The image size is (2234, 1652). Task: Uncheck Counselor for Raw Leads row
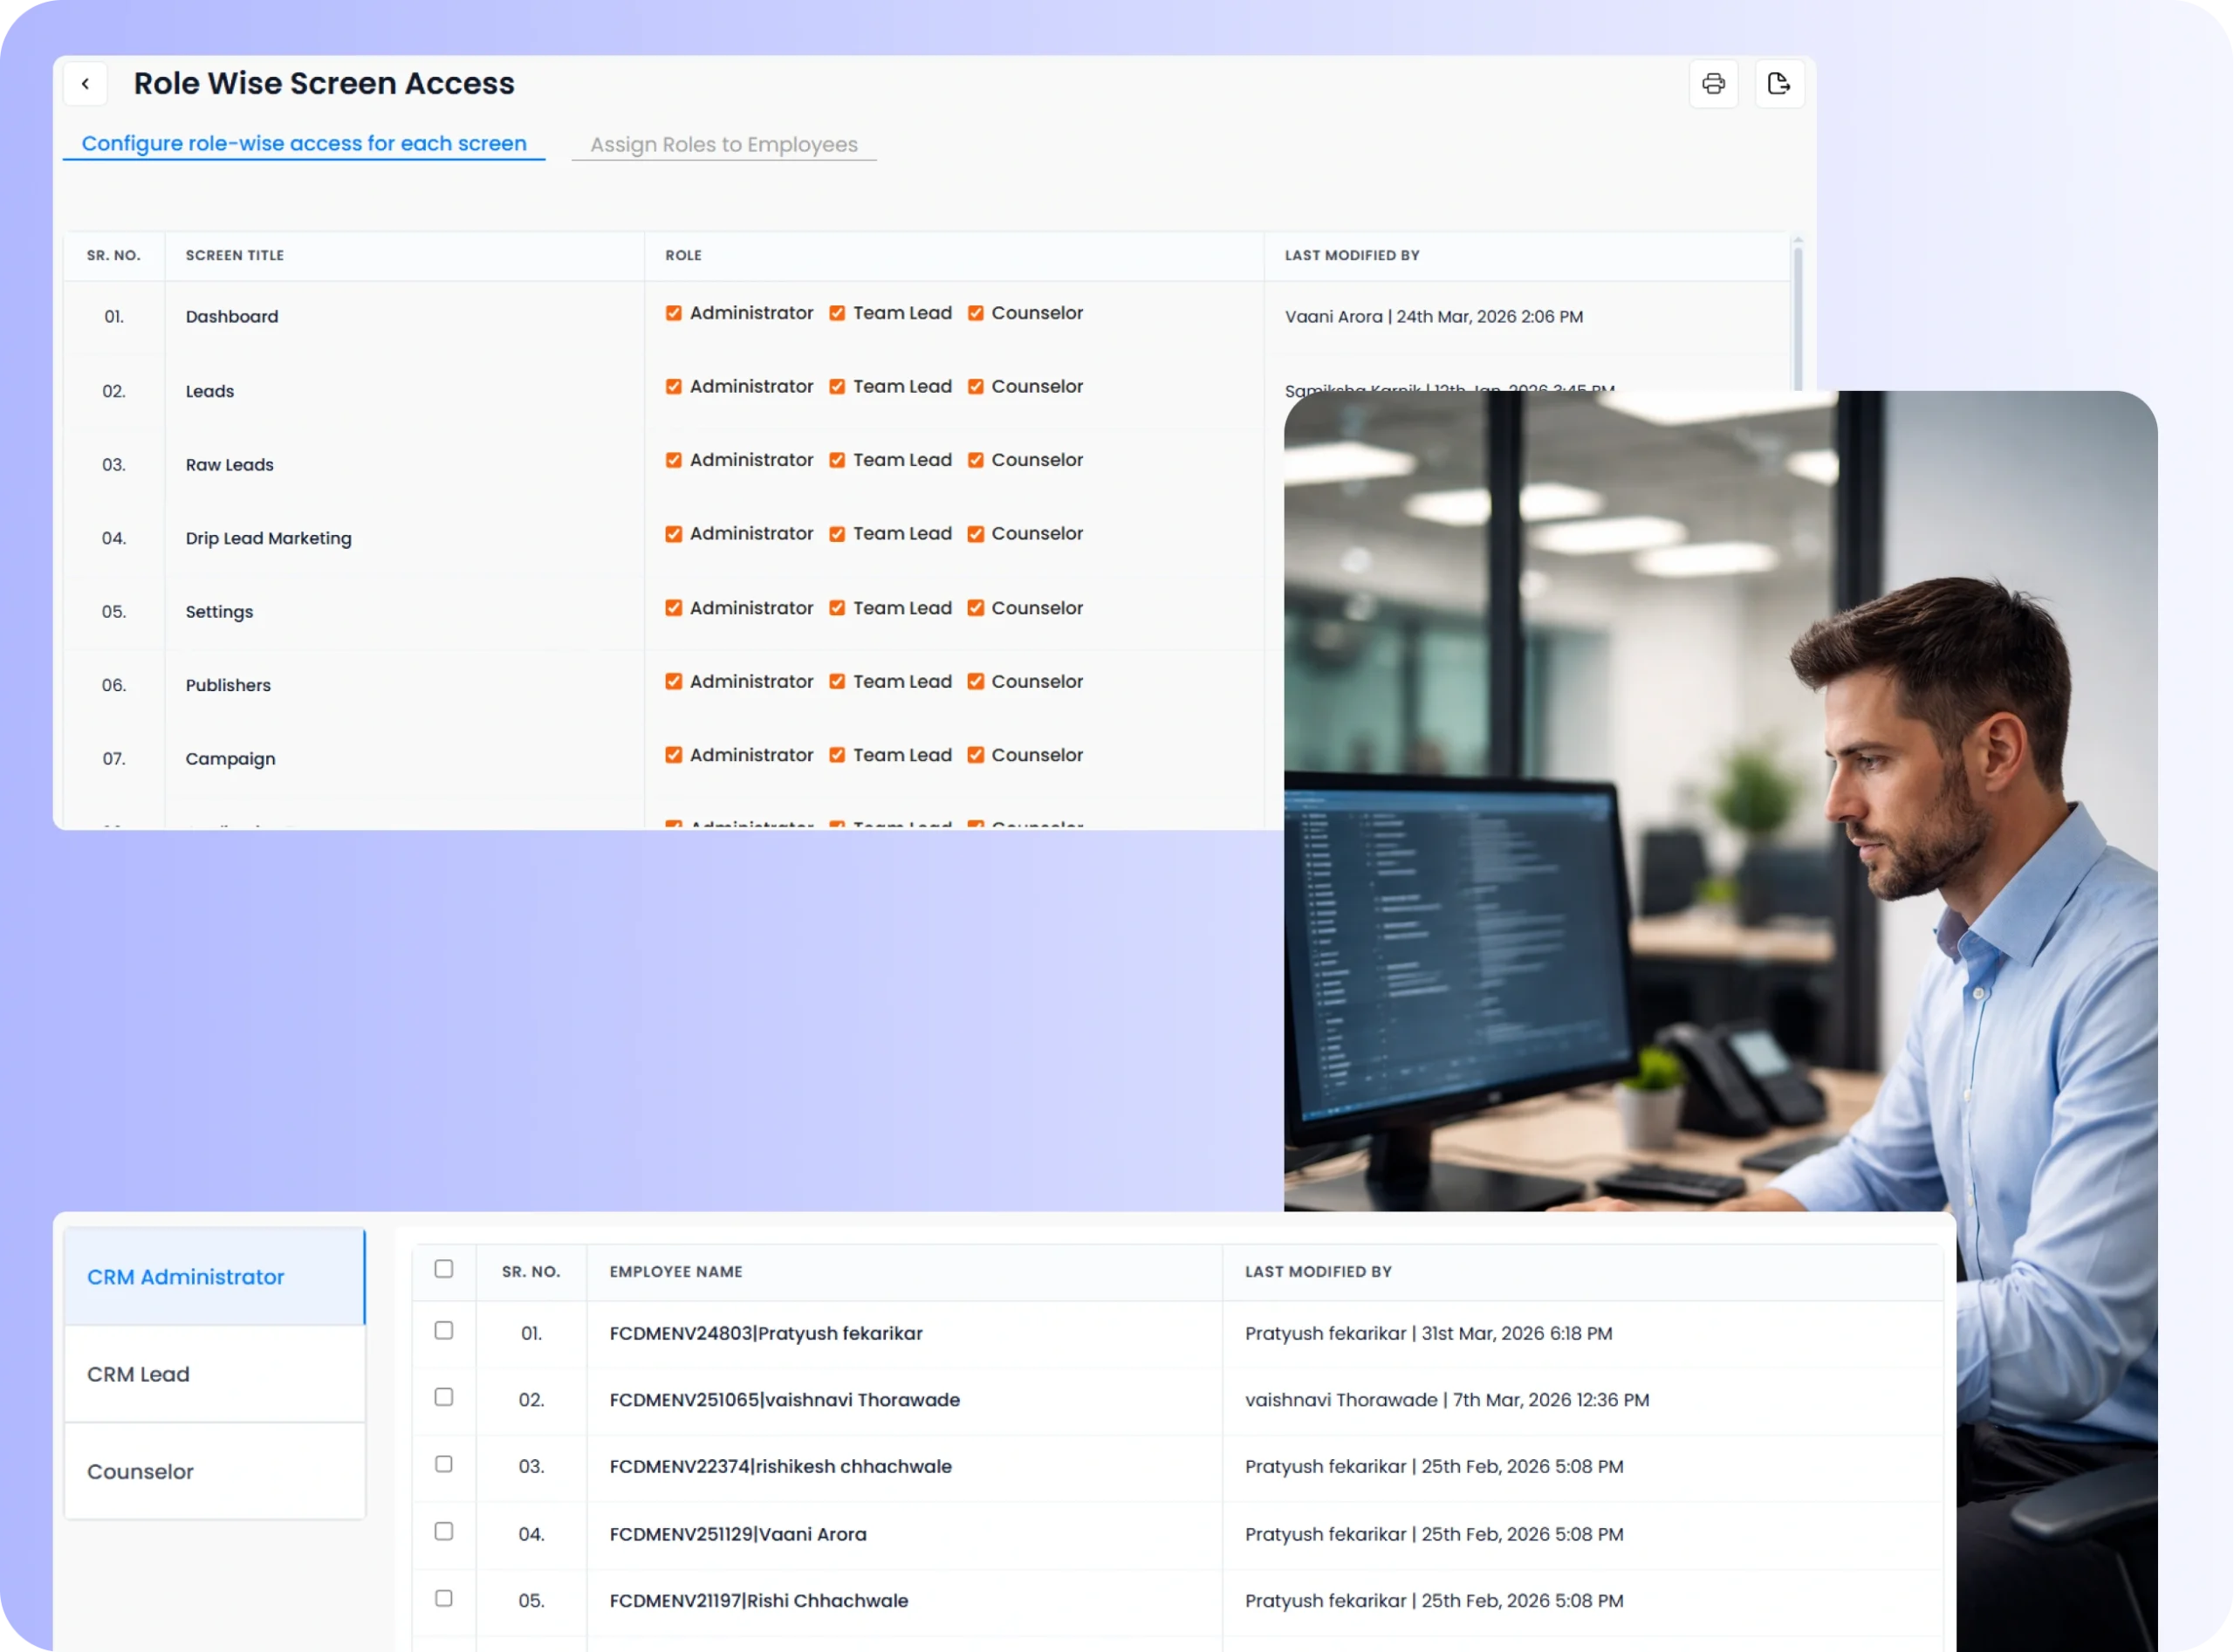[x=976, y=460]
